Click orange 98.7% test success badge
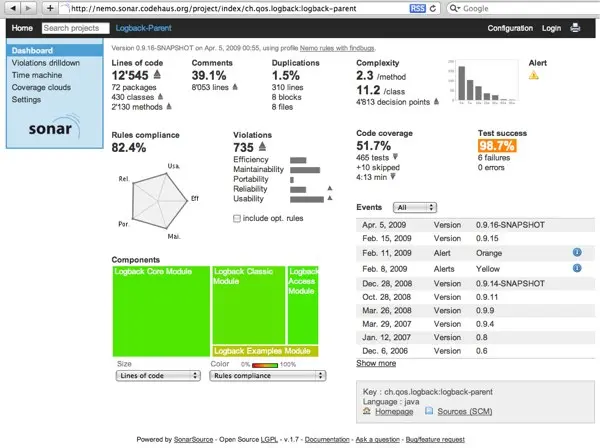The width and height of the screenshot is (600, 448). [497, 146]
